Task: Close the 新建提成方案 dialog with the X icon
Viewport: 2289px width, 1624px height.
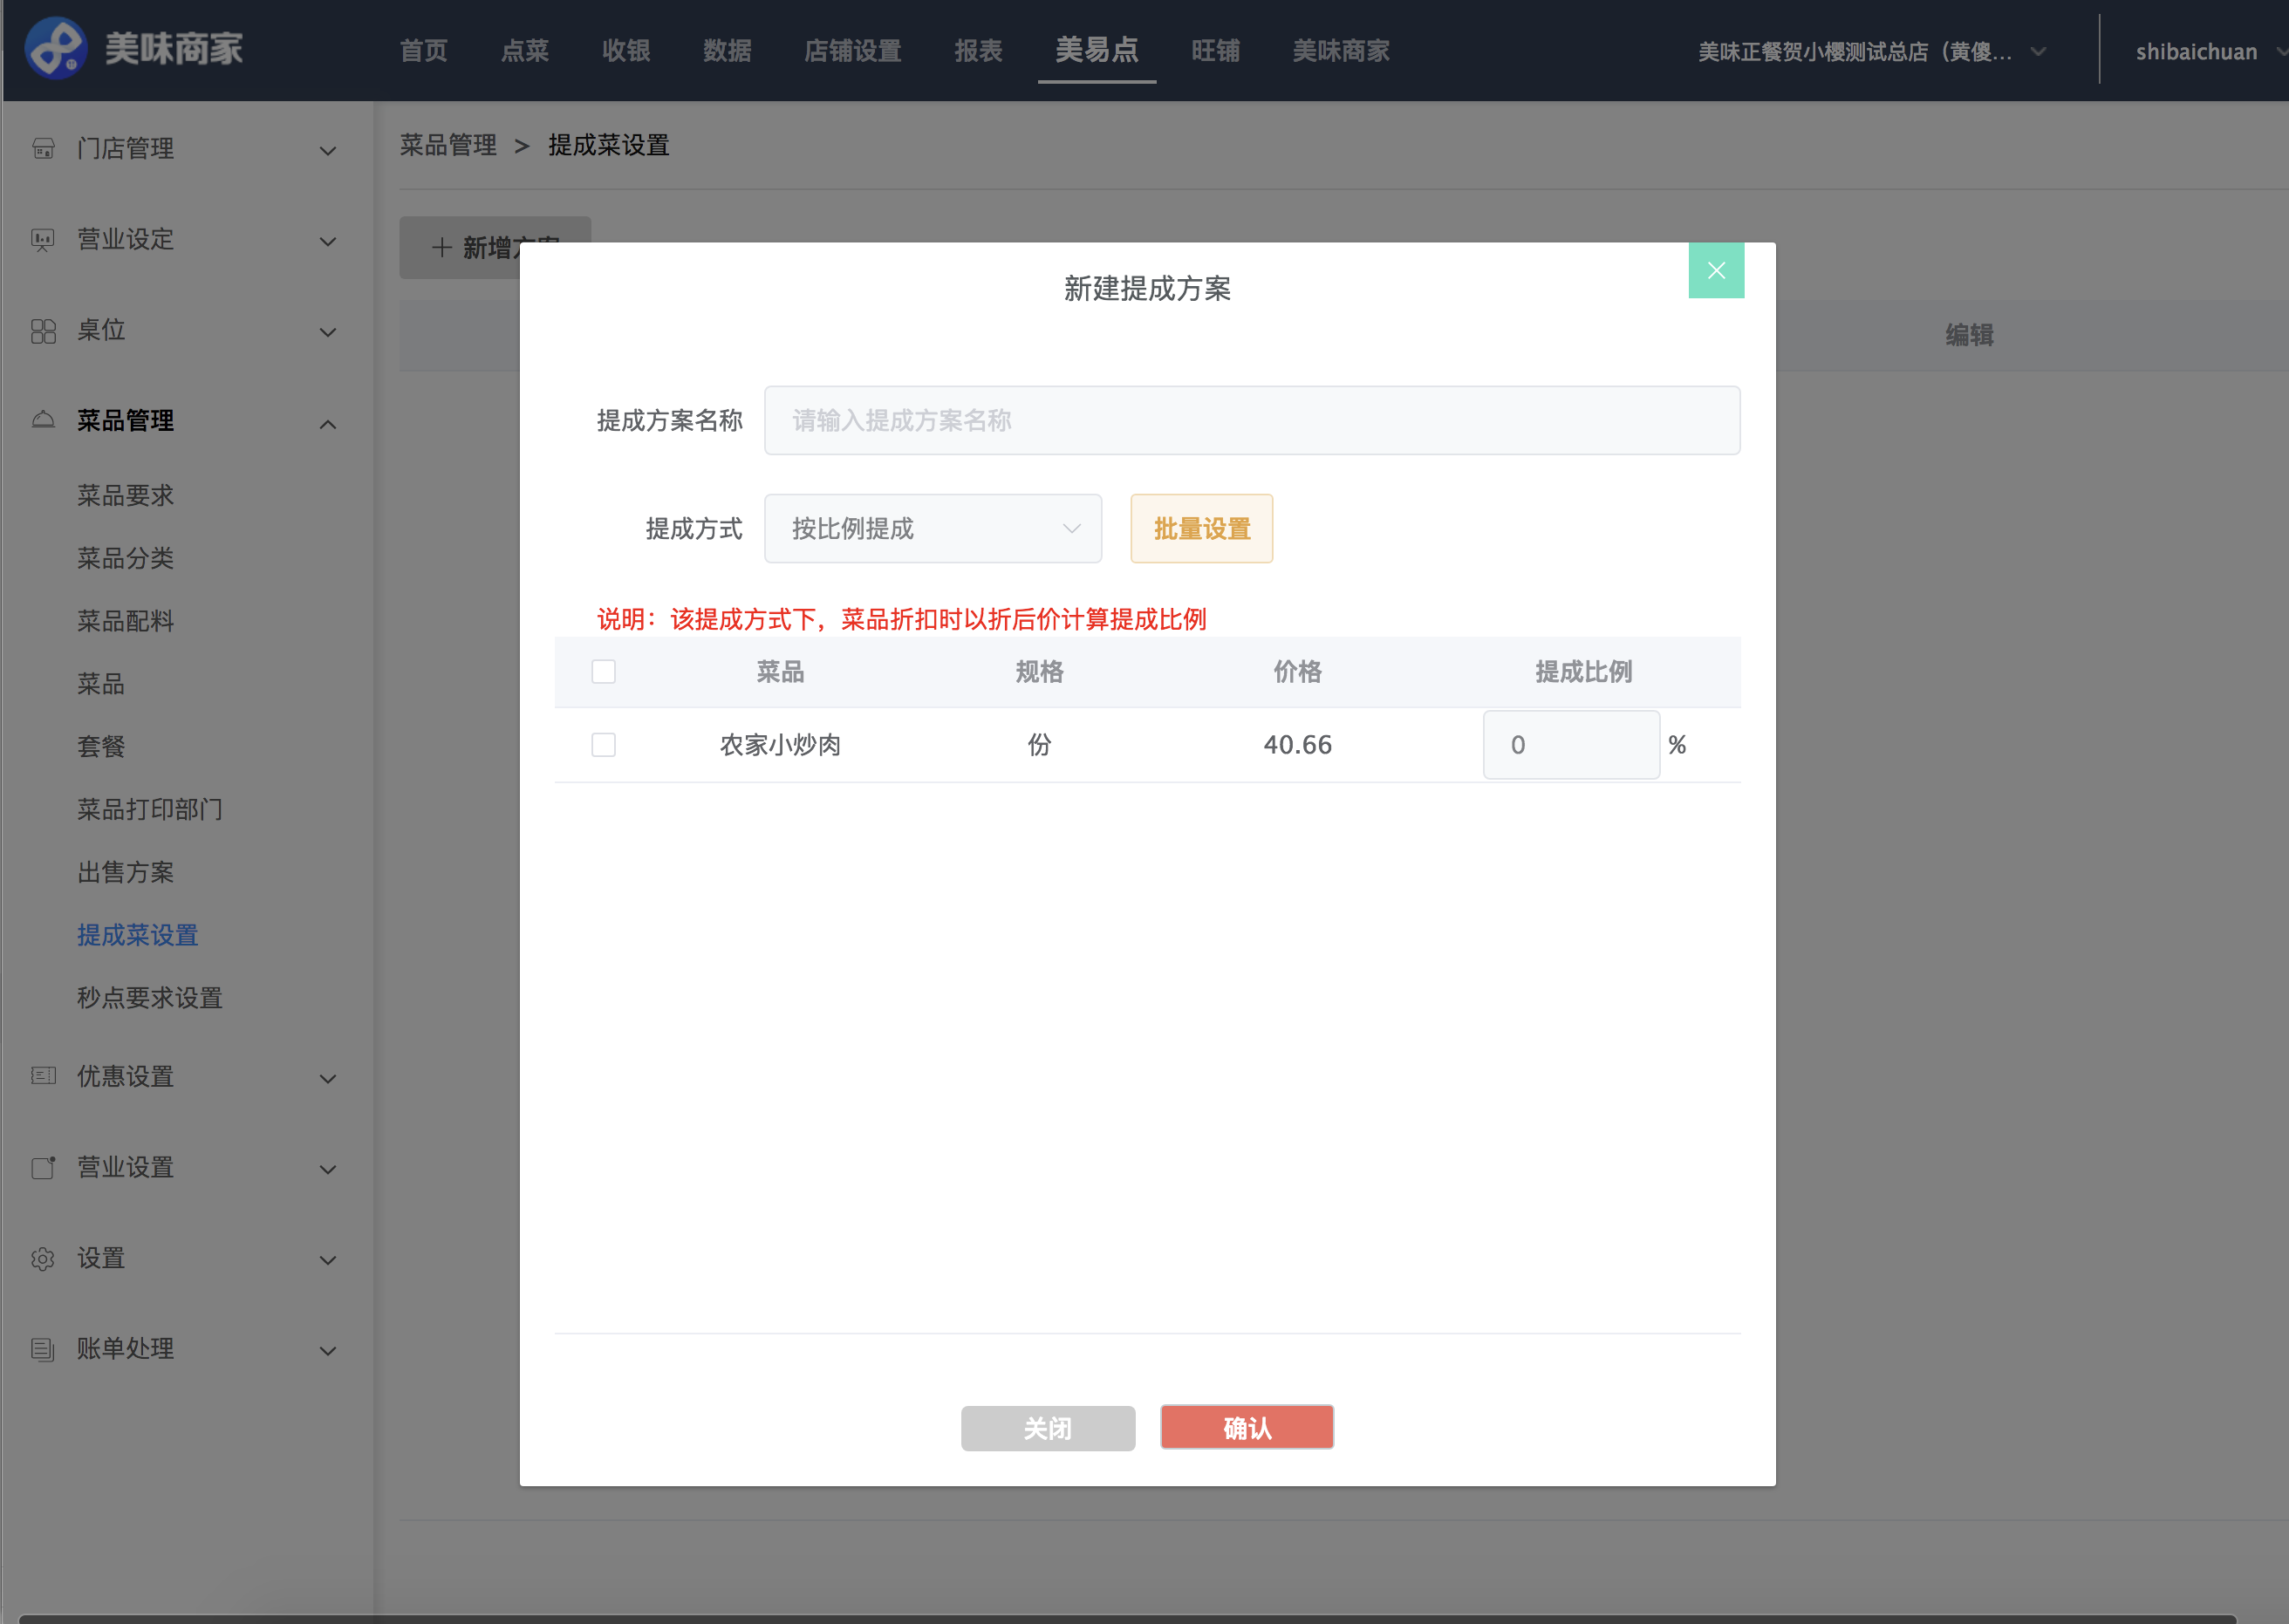Action: (x=1716, y=270)
